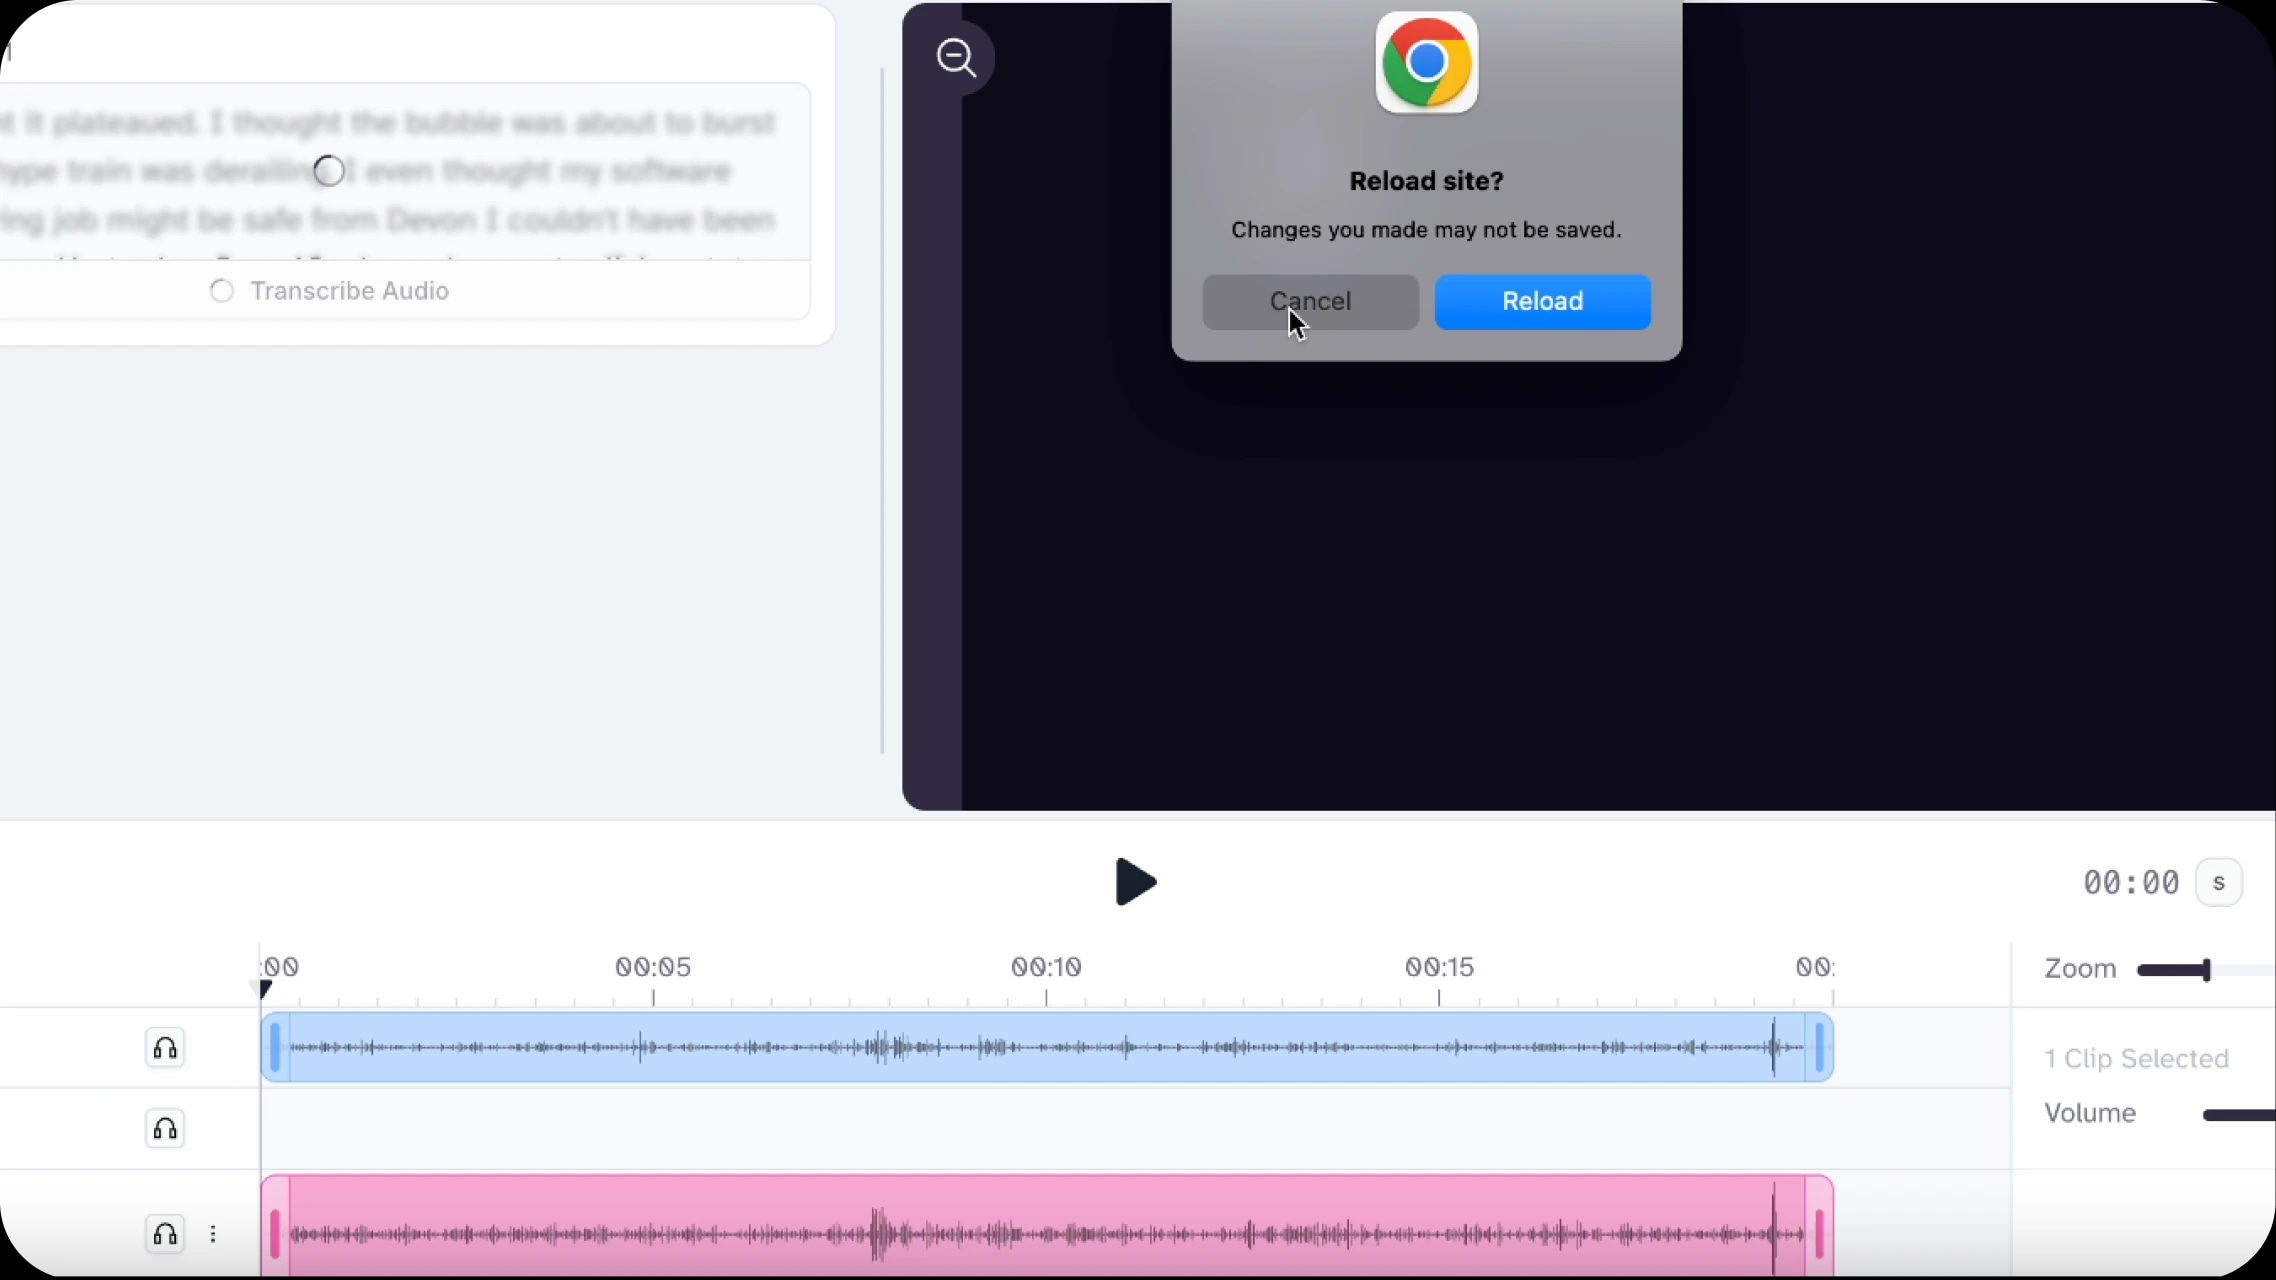This screenshot has width=2276, height=1280.
Task: Open three-dot options for pink track
Action: pos(213,1234)
